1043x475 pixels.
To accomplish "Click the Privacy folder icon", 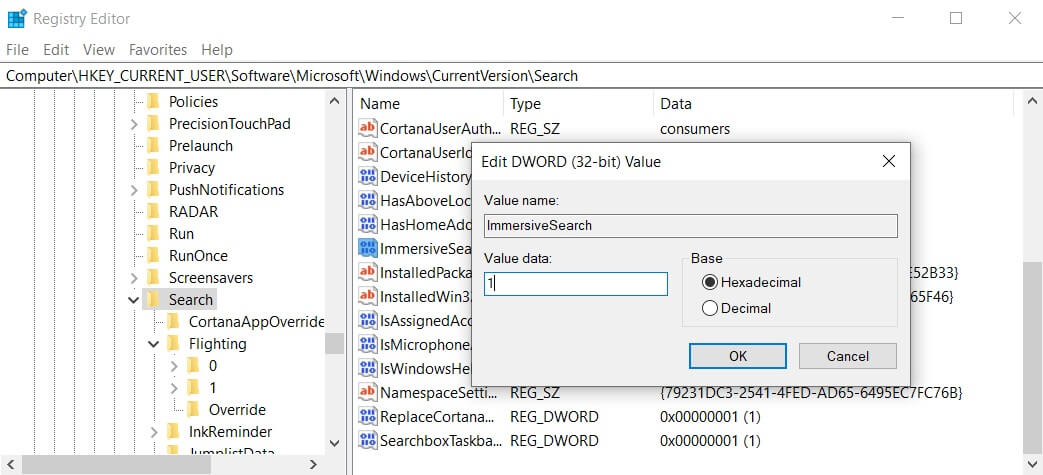I will point(154,167).
